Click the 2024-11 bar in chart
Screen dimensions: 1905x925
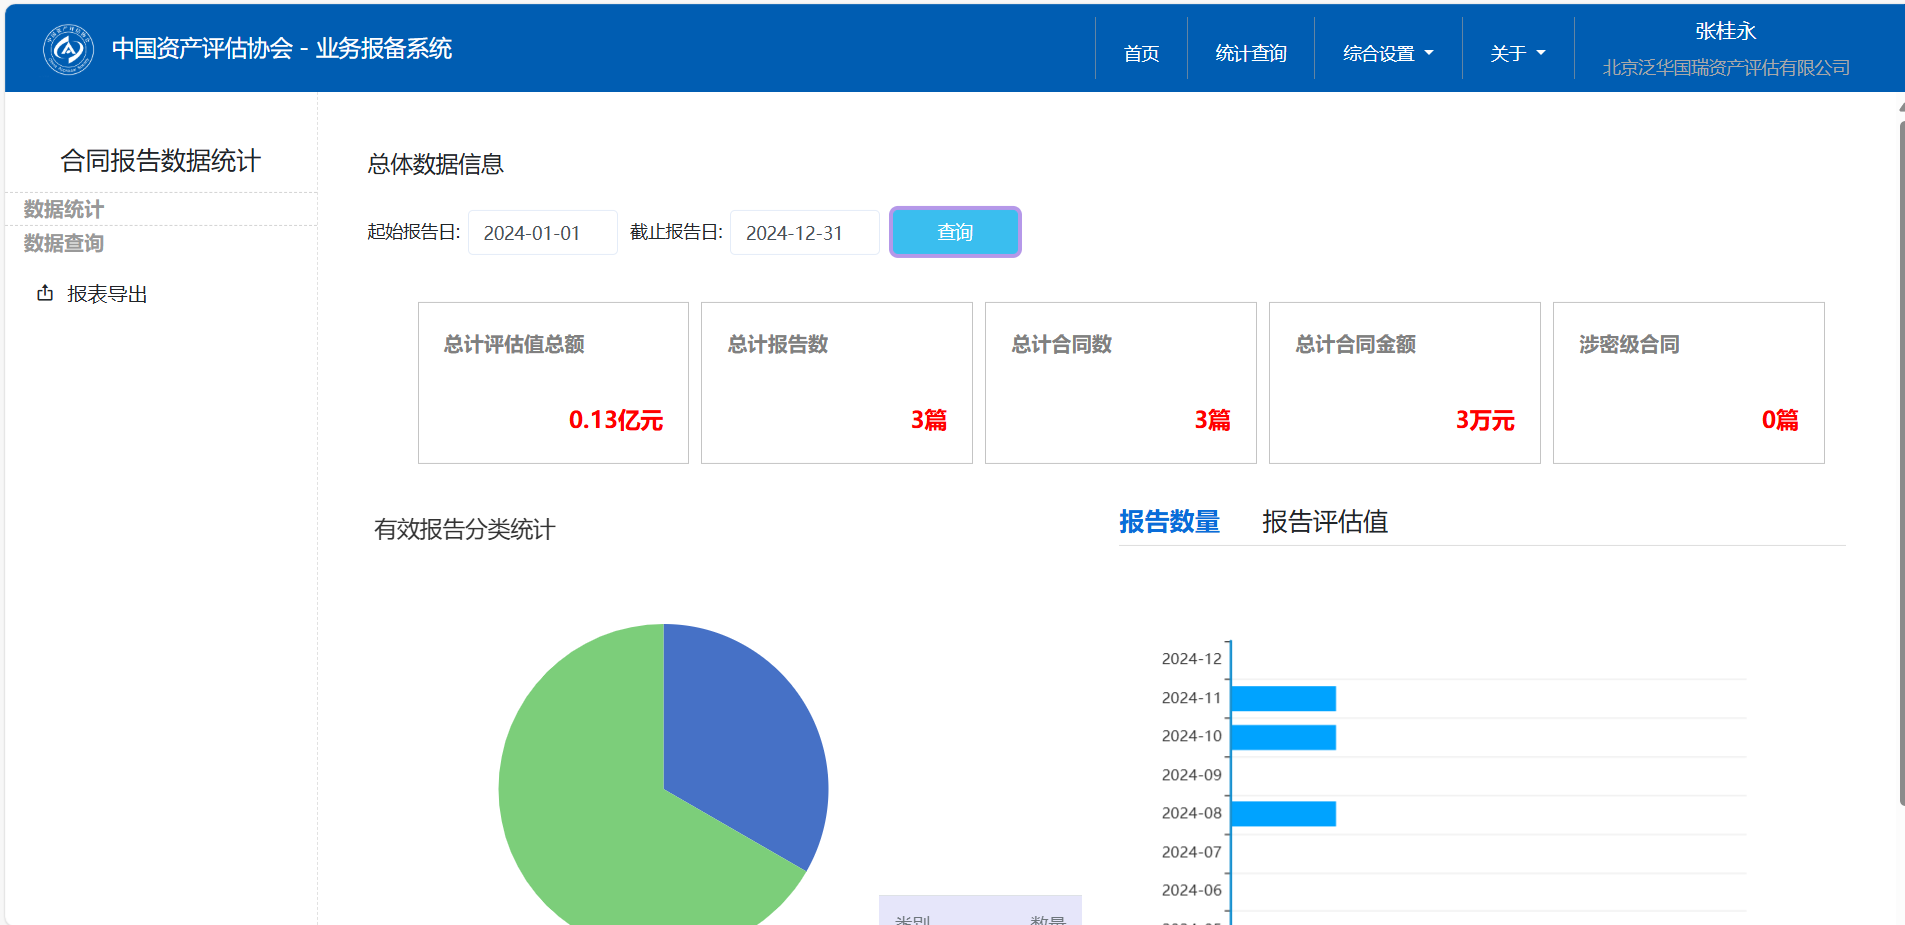point(1283,698)
